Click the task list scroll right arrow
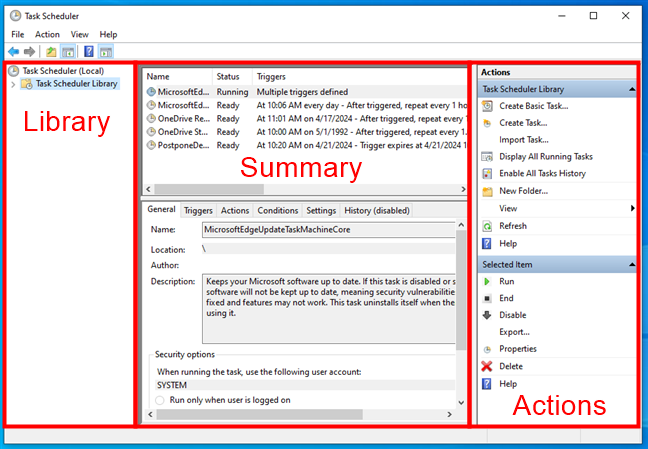Image resolution: width=648 pixels, height=449 pixels. [x=463, y=189]
